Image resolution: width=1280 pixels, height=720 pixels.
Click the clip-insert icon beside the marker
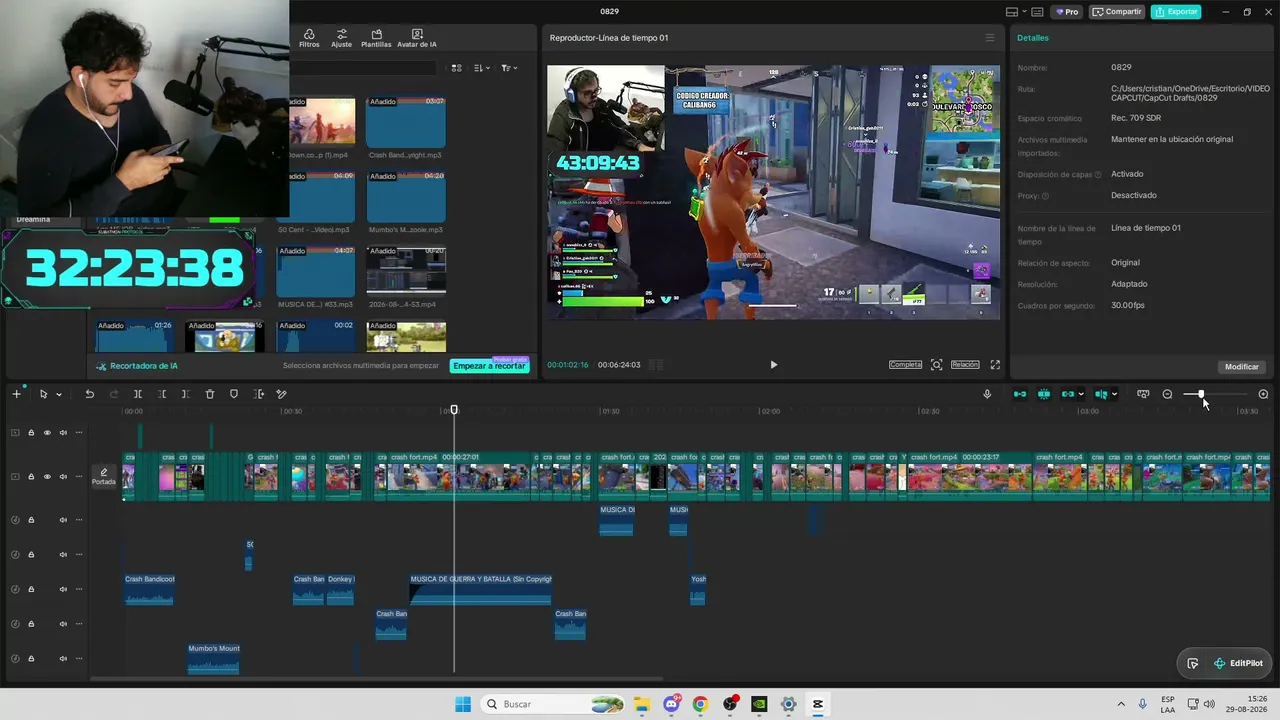259,394
